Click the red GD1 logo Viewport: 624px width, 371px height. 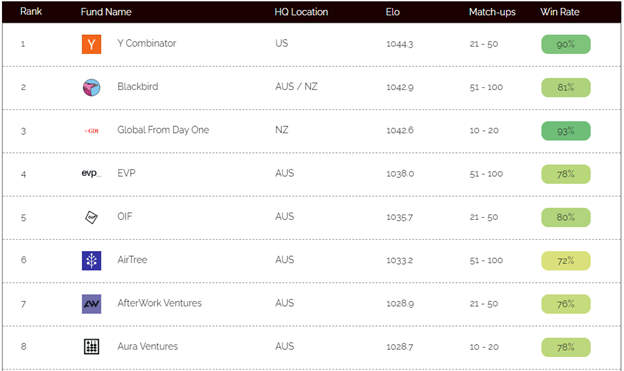pyautogui.click(x=92, y=131)
